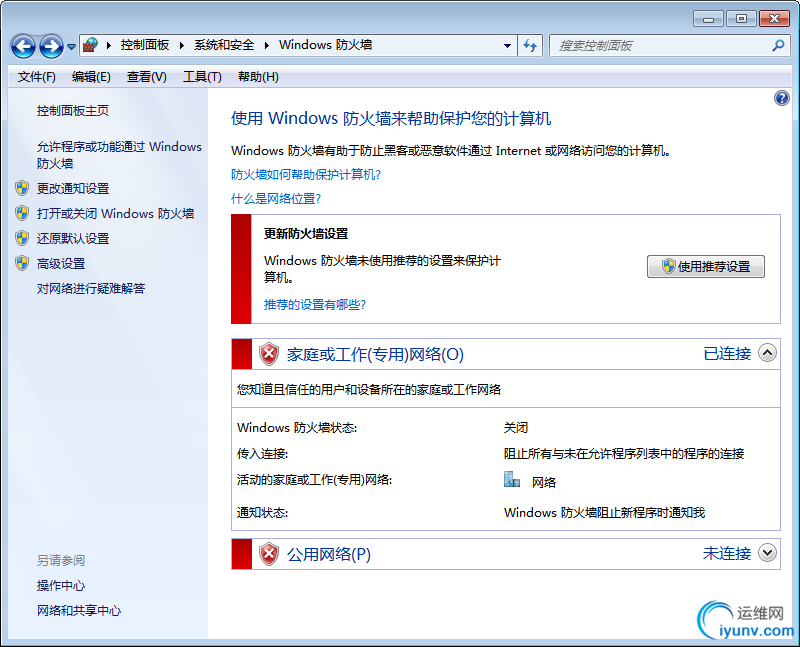Click Windows 防火墙 breadcrumb
The height and width of the screenshot is (647, 800).
(x=326, y=45)
